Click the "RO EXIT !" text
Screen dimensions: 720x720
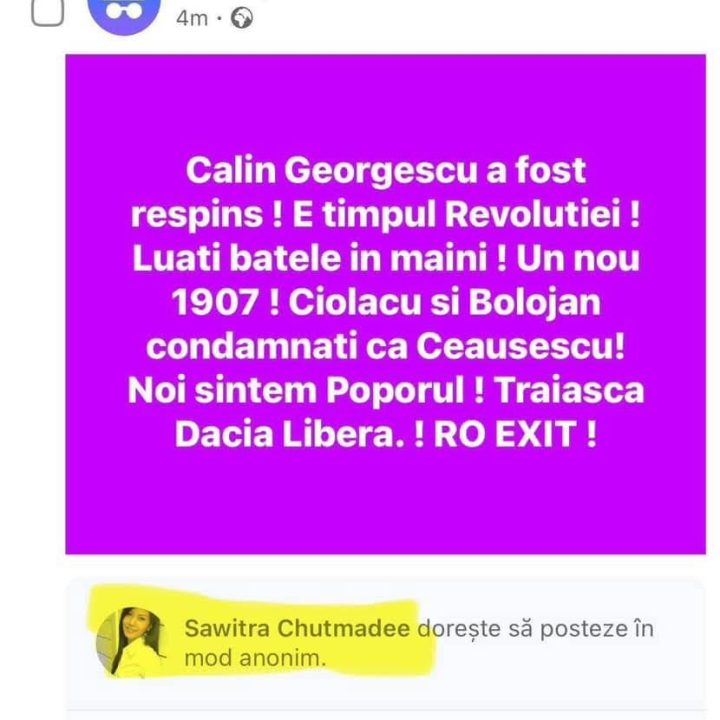coord(515,434)
